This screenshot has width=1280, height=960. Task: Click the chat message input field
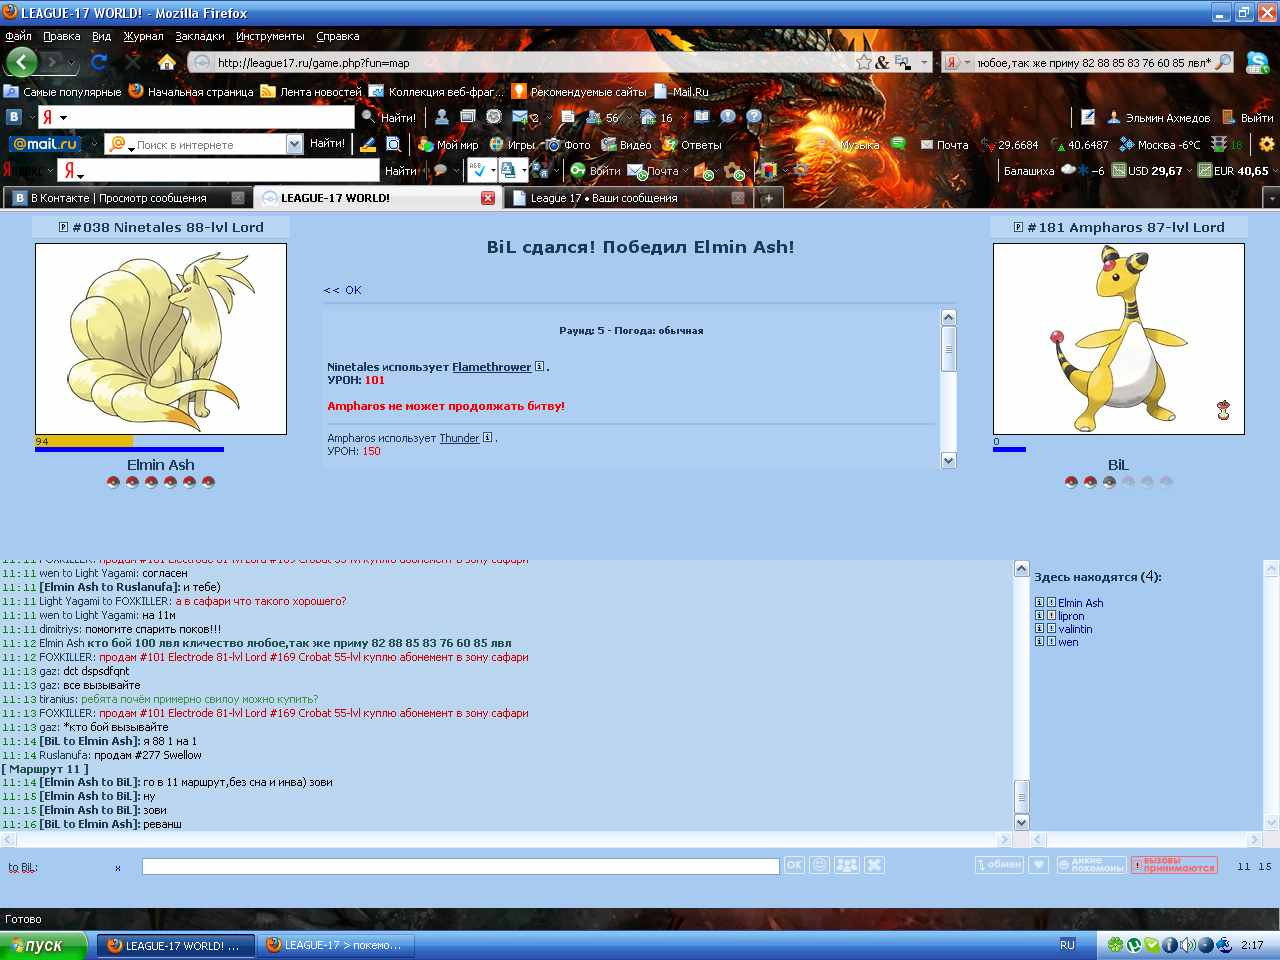(460, 866)
